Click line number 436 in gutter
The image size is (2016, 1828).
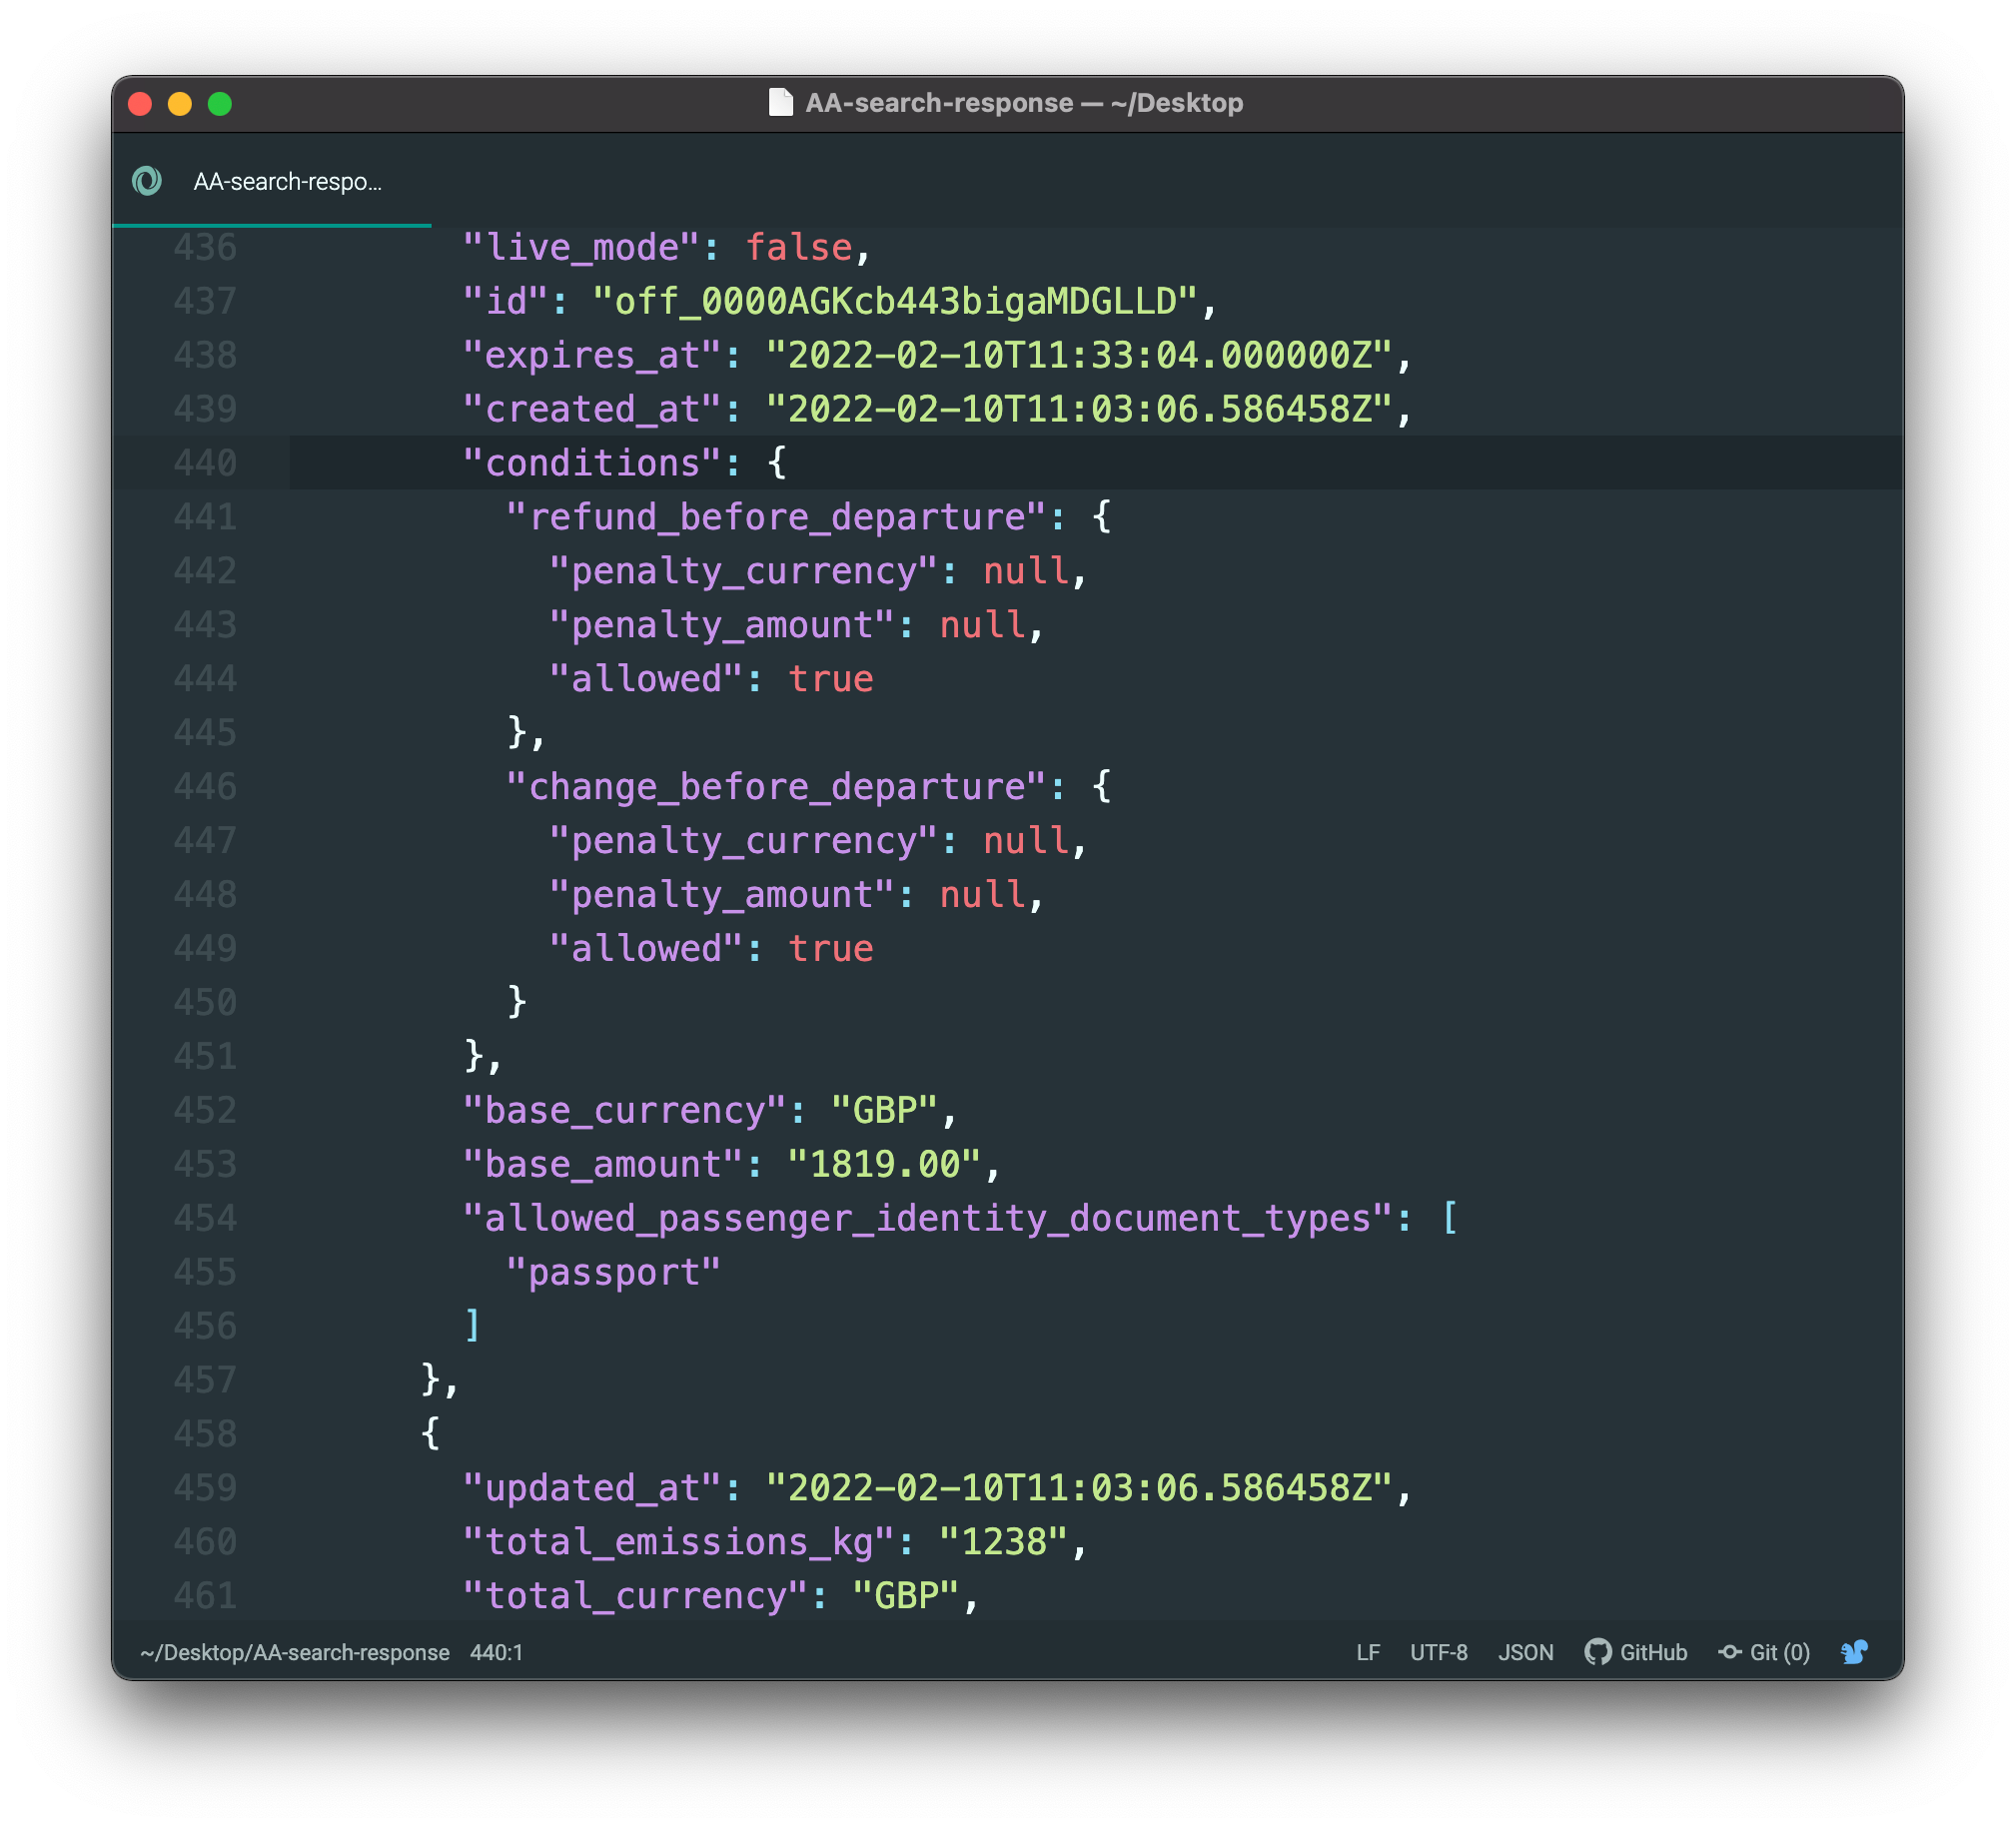tap(205, 247)
